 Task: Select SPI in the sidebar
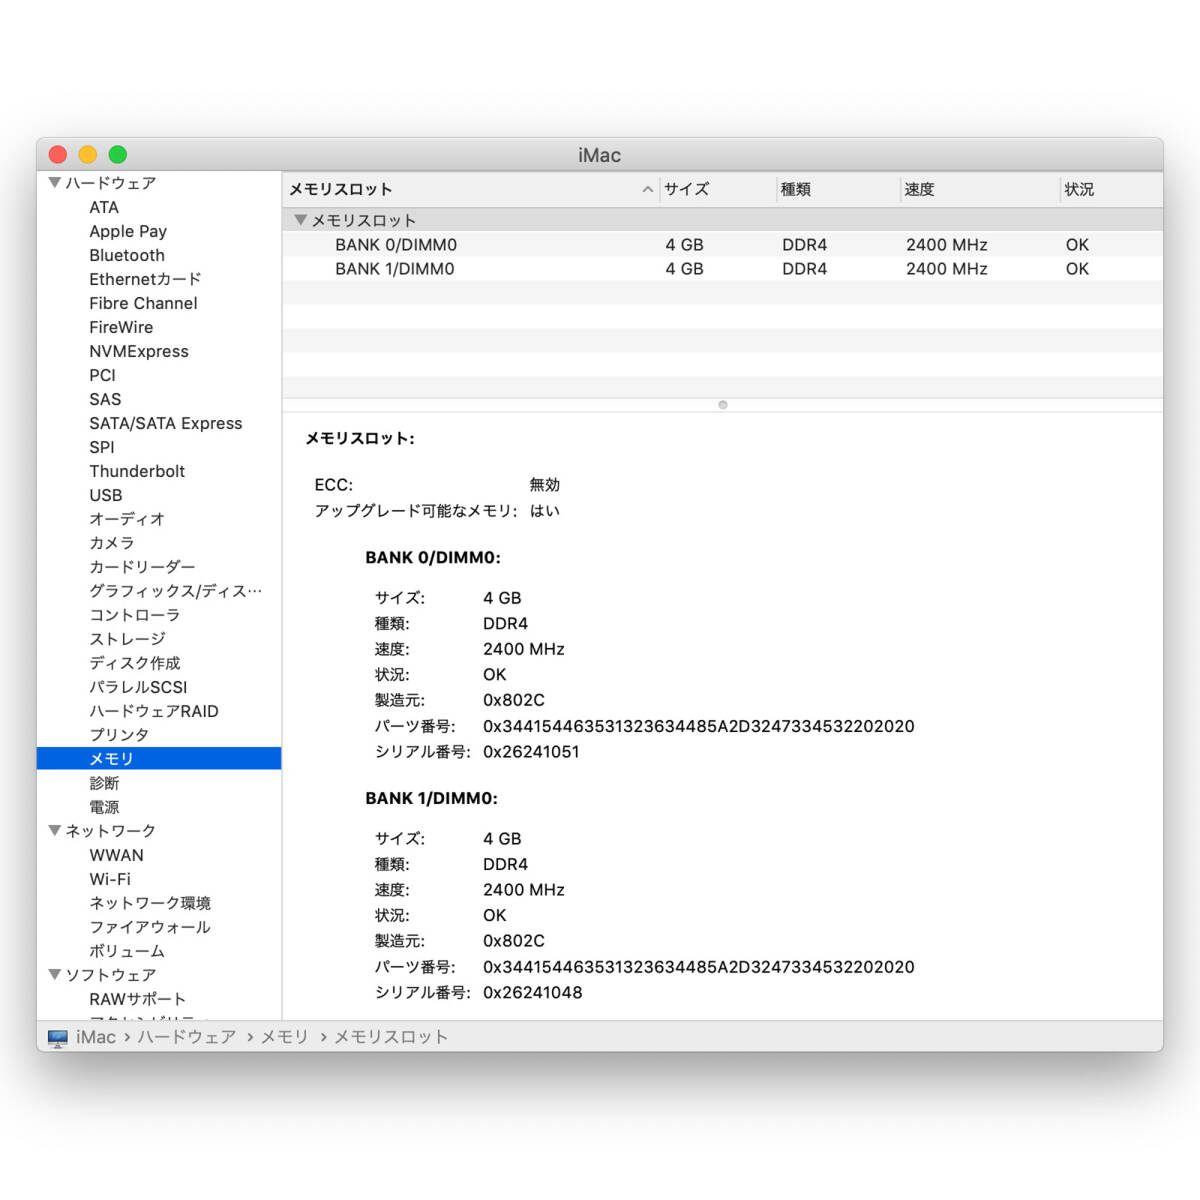pyautogui.click(x=102, y=447)
